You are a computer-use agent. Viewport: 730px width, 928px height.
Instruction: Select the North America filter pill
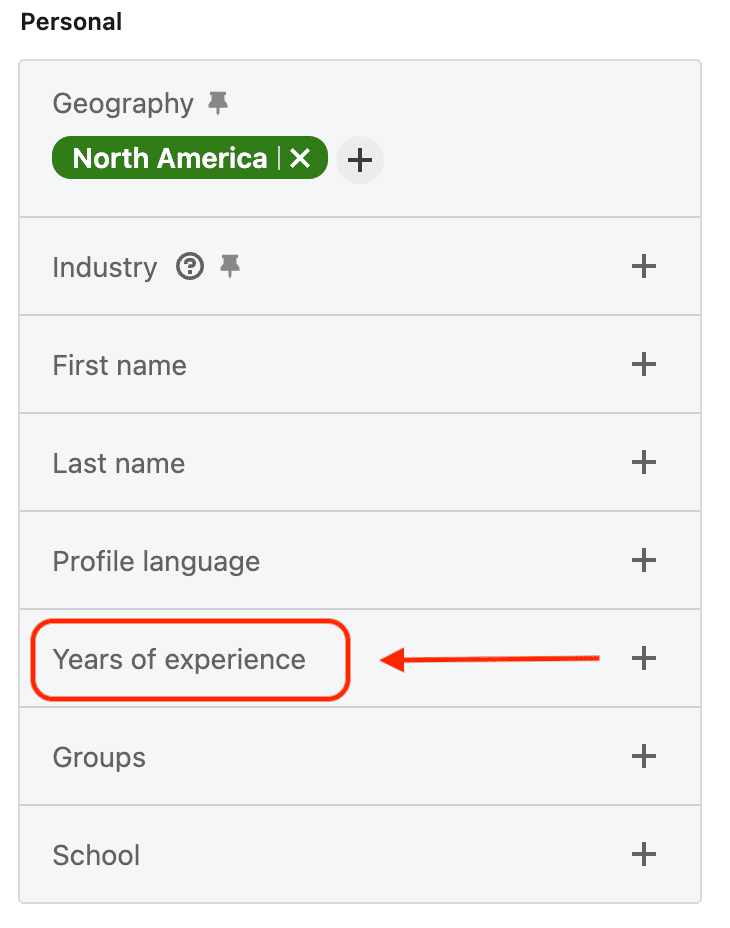[169, 158]
